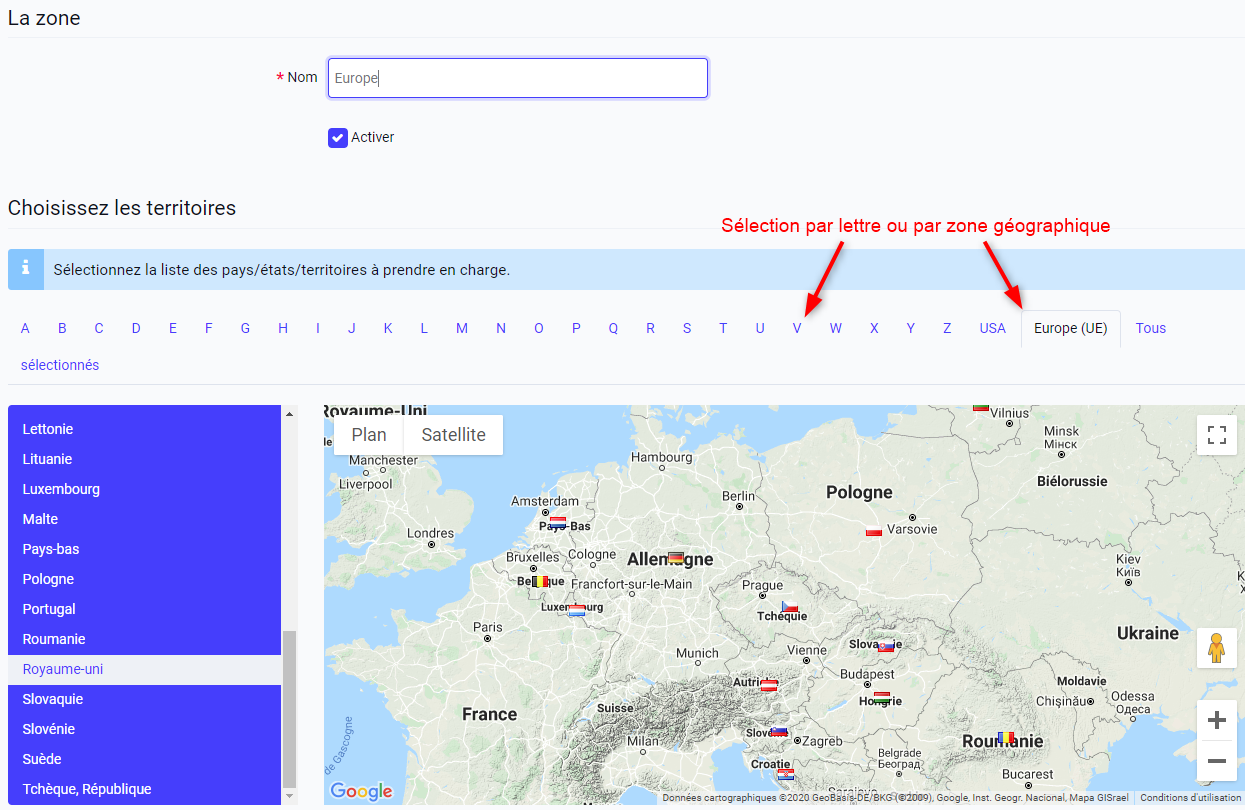Click the info icon in the blue banner
This screenshot has width=1245, height=810.
25,269
